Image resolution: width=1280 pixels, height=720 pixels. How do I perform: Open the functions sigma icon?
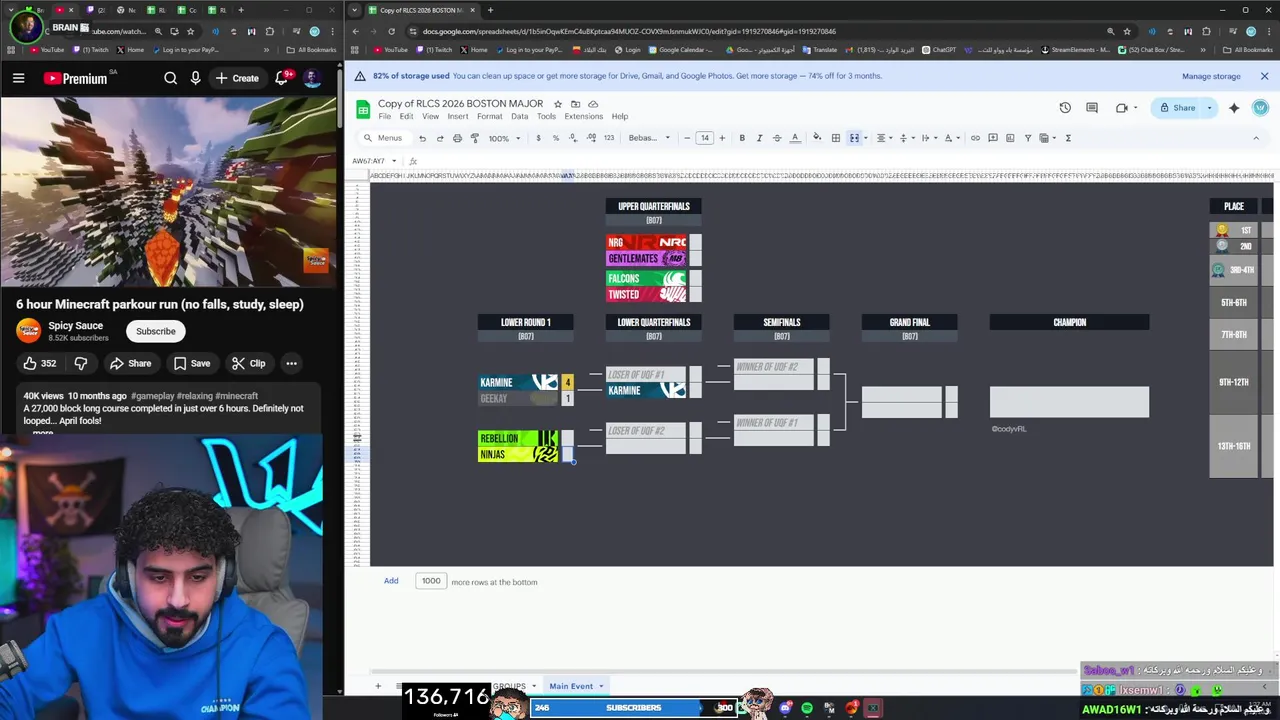pyautogui.click(x=1068, y=138)
